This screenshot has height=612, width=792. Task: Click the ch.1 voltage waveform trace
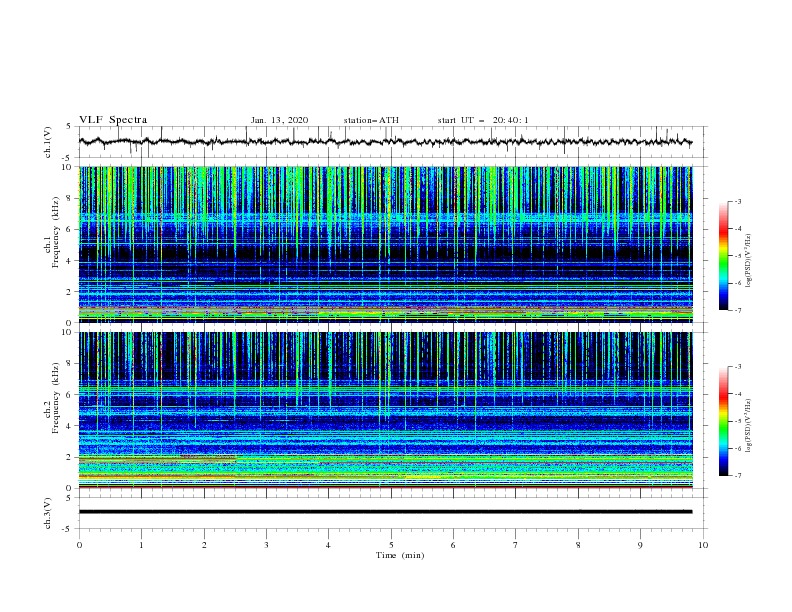pos(385,142)
